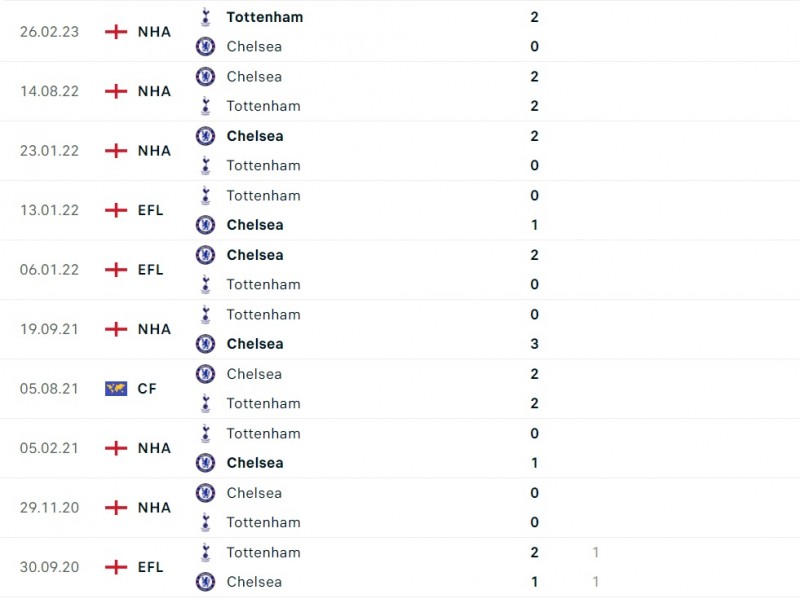This screenshot has height=603, width=800.
Task: Click the grey number 1 beside the 30.09.20 score
Action: [x=596, y=552]
